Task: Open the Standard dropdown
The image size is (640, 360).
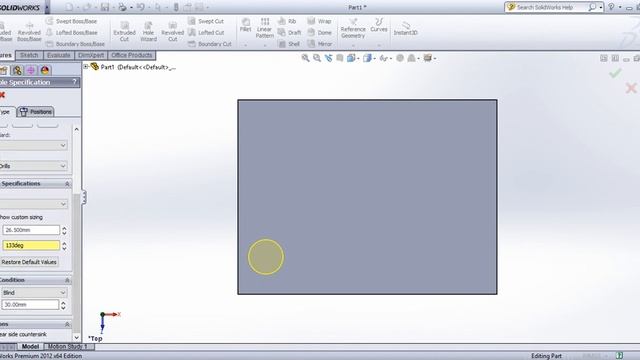Action: tap(33, 145)
